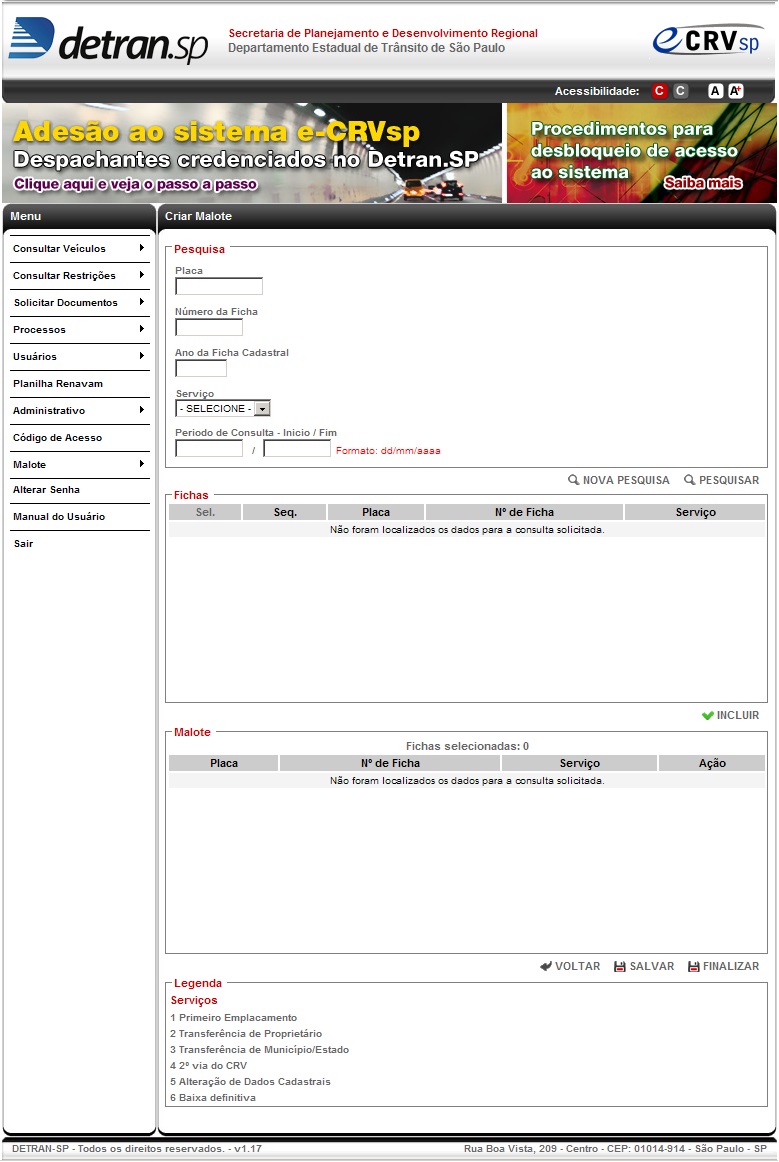Click legend entry '1 Primeiro Emplacamento'
Image resolution: width=779 pixels, height=1162 pixels.
[x=233, y=1017]
